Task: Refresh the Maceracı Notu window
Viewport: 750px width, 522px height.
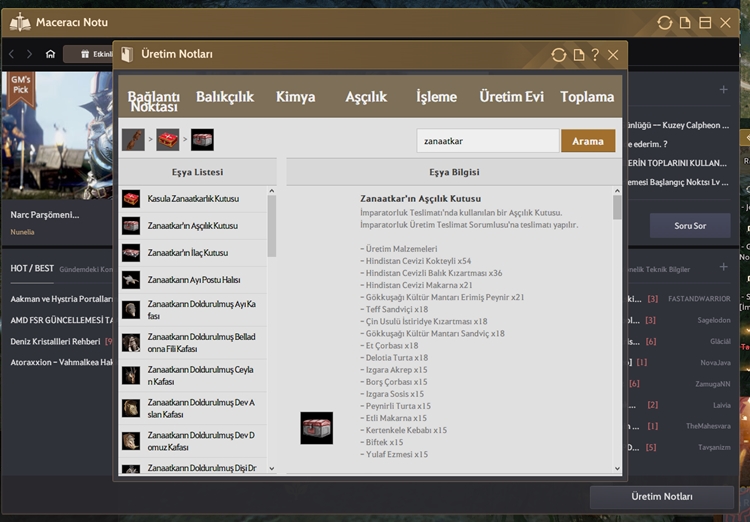Action: (664, 22)
